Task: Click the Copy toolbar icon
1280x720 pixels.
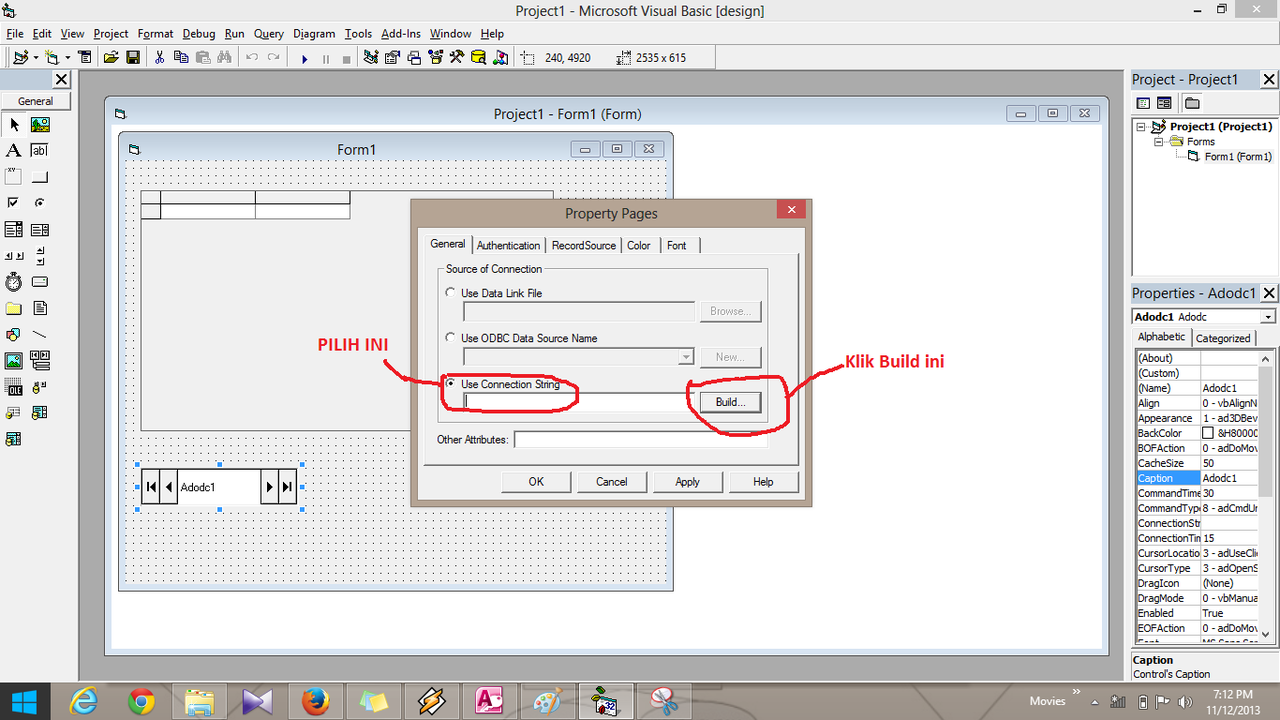Action: tap(181, 58)
